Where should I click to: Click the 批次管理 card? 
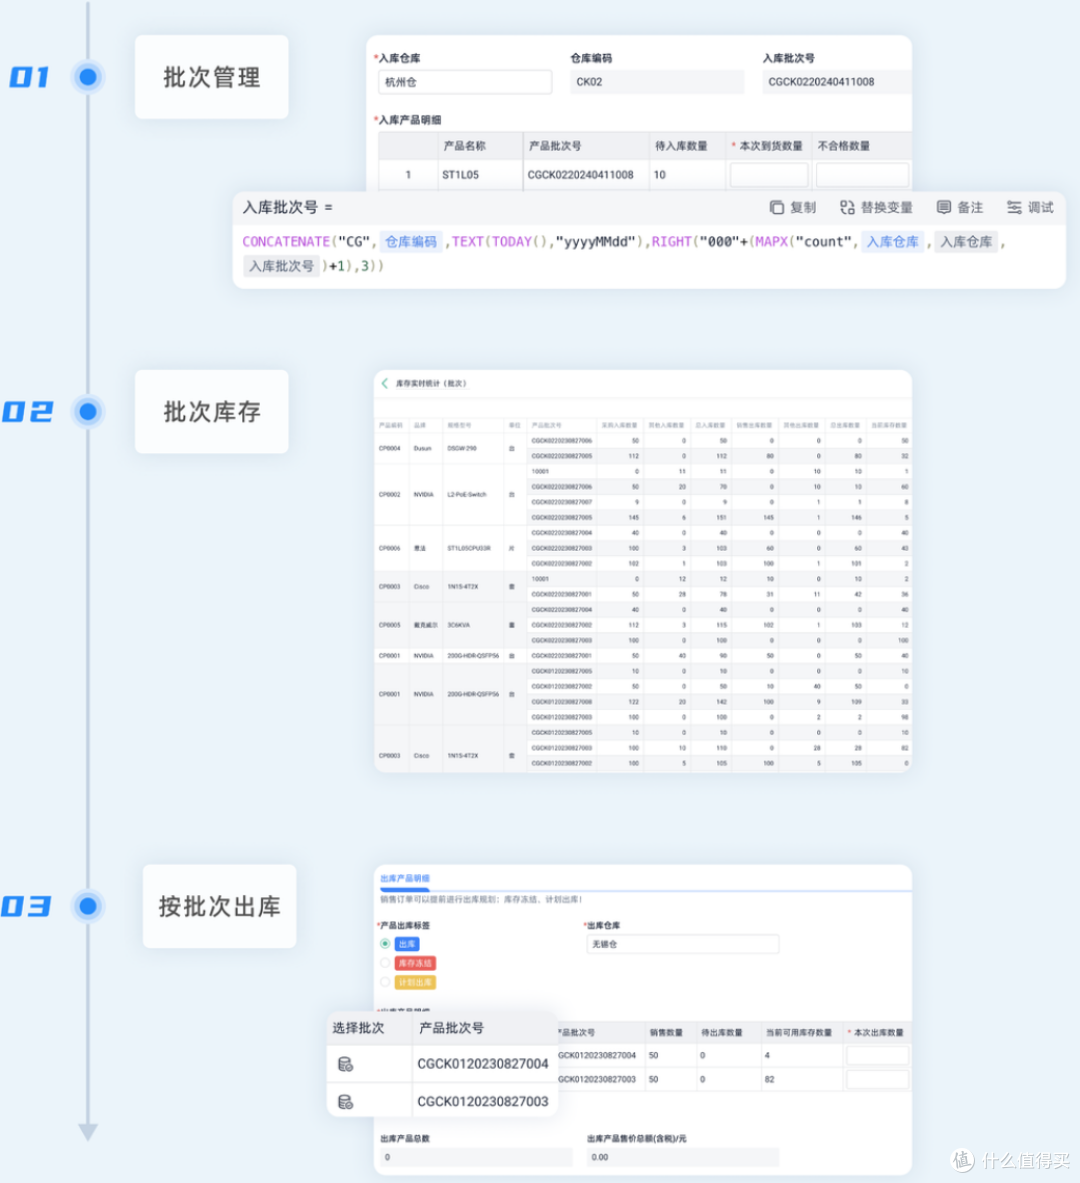[x=211, y=77]
